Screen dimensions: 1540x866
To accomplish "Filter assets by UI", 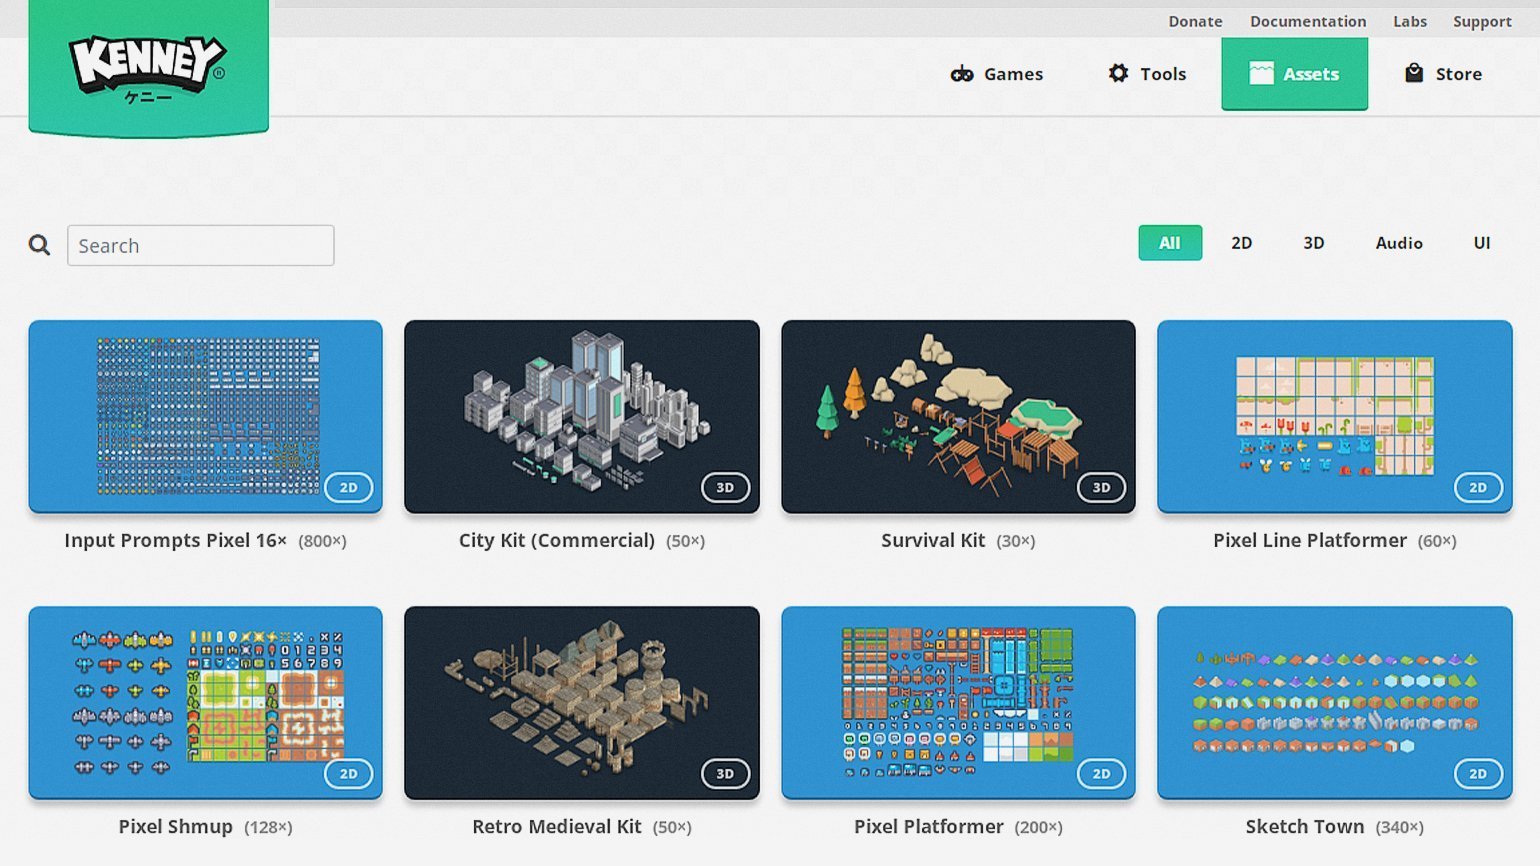I will (1482, 243).
